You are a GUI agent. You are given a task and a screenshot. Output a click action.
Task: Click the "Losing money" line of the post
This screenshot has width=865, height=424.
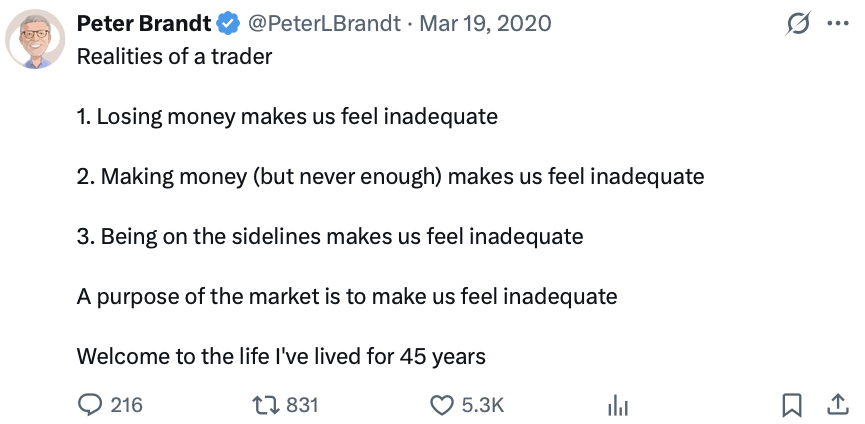[x=287, y=116]
